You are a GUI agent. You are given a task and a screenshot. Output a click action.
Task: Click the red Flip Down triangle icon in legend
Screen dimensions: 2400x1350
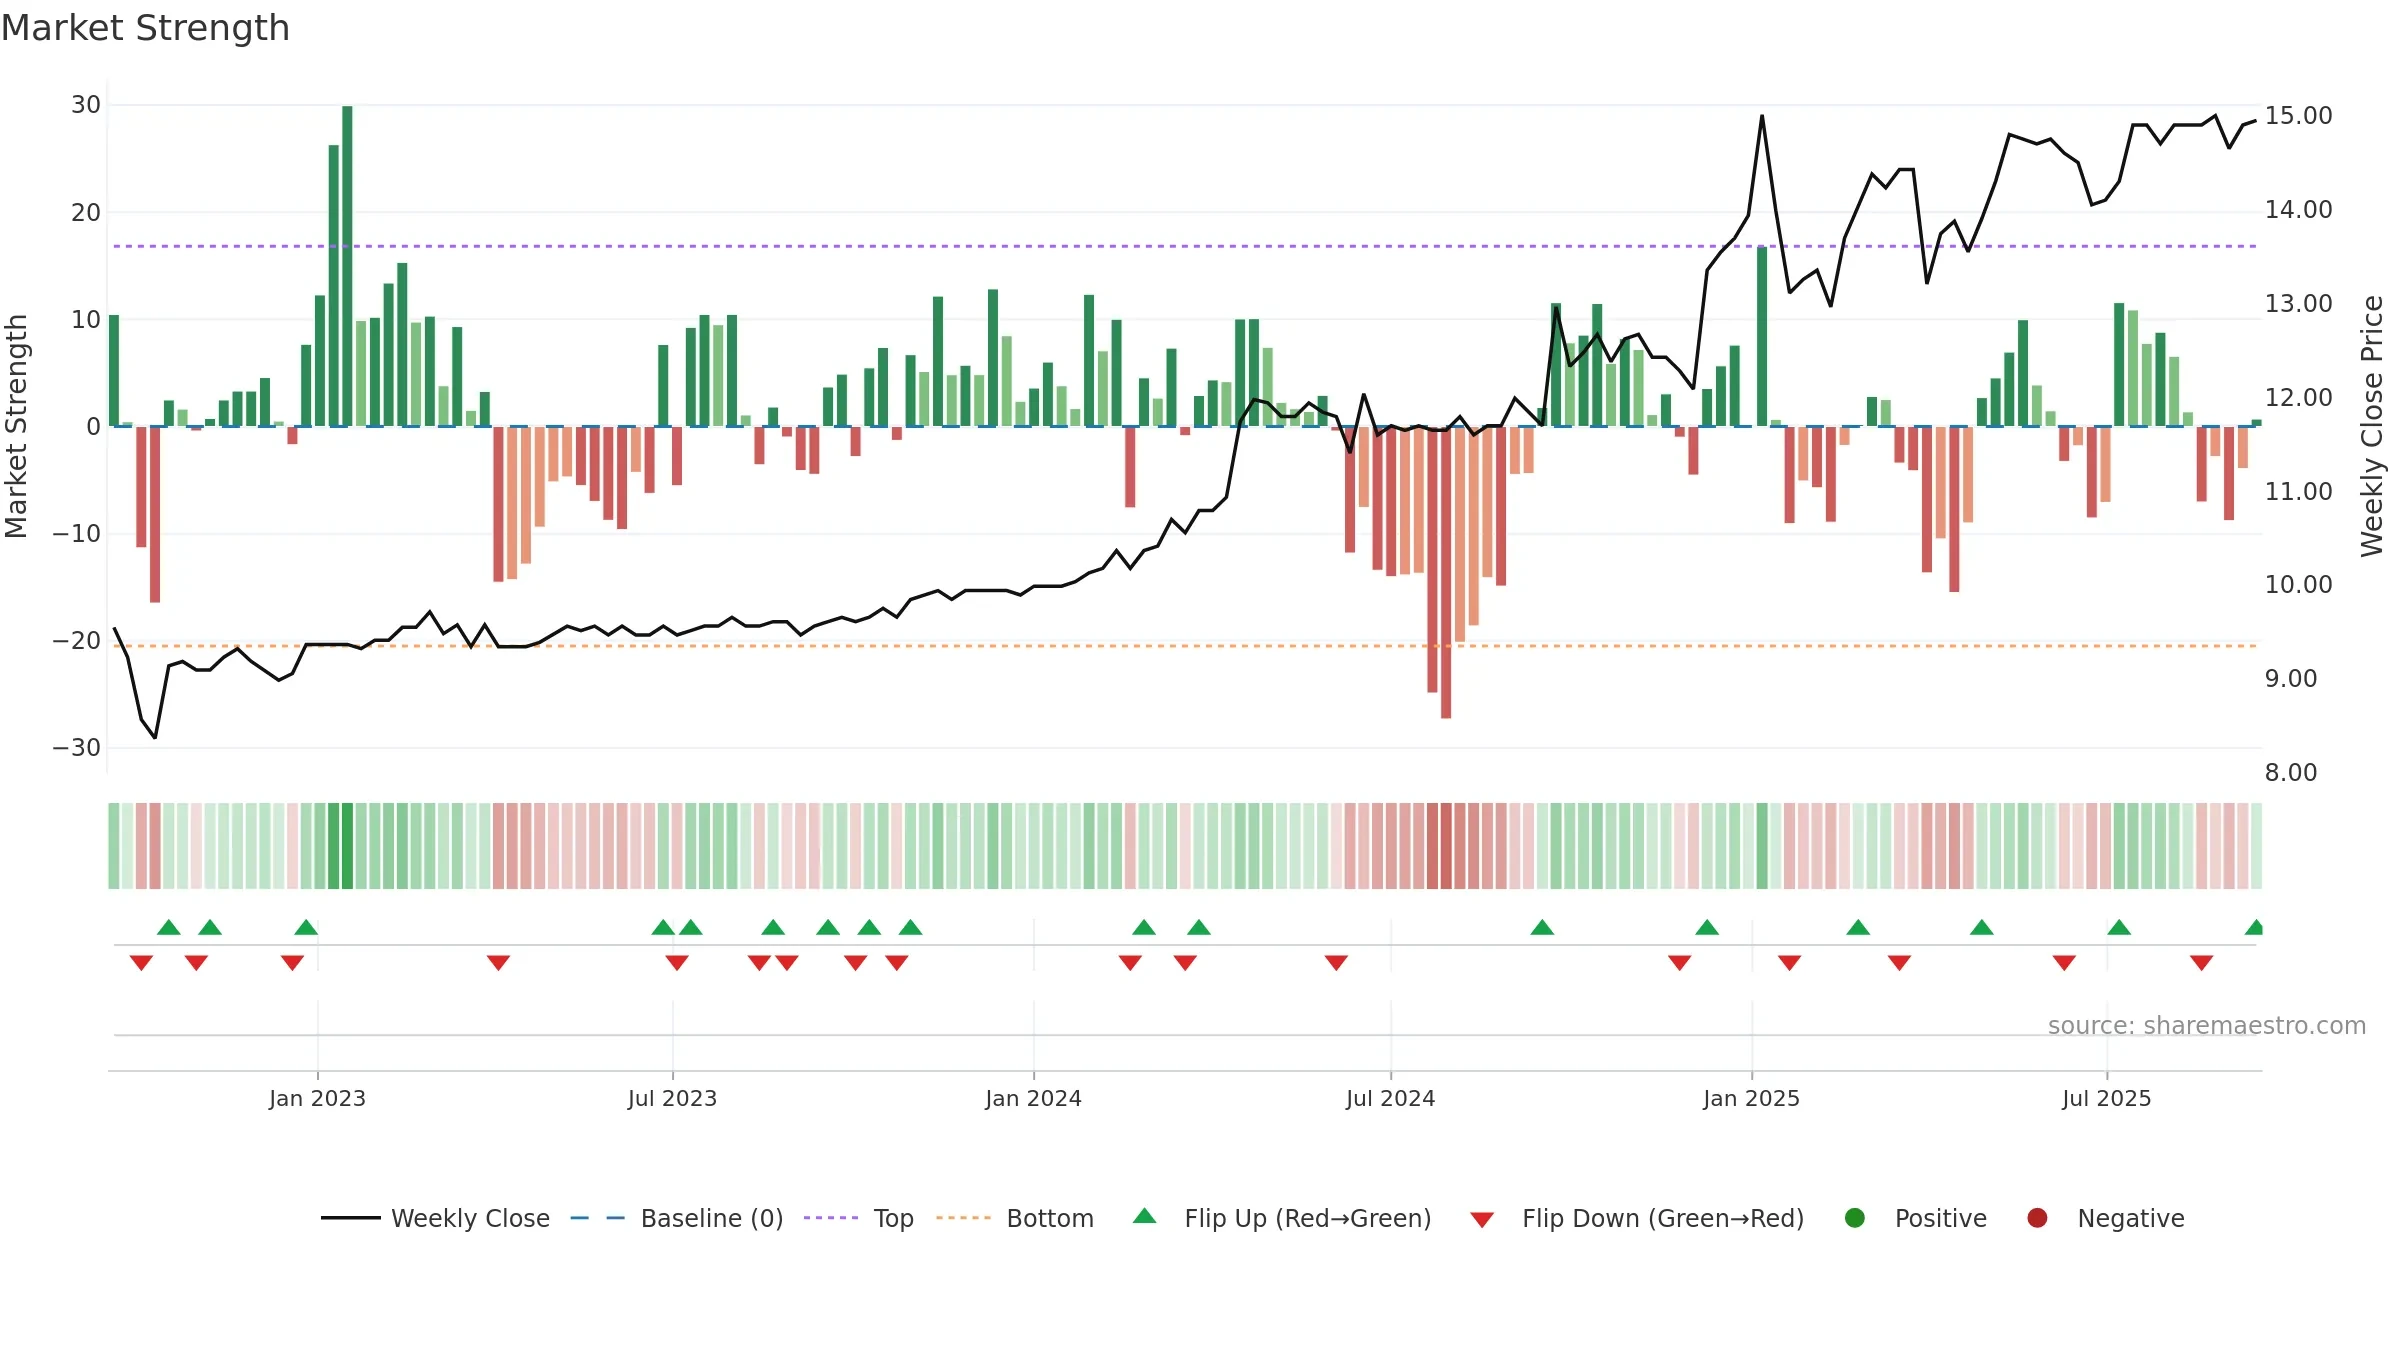[x=1482, y=1220]
